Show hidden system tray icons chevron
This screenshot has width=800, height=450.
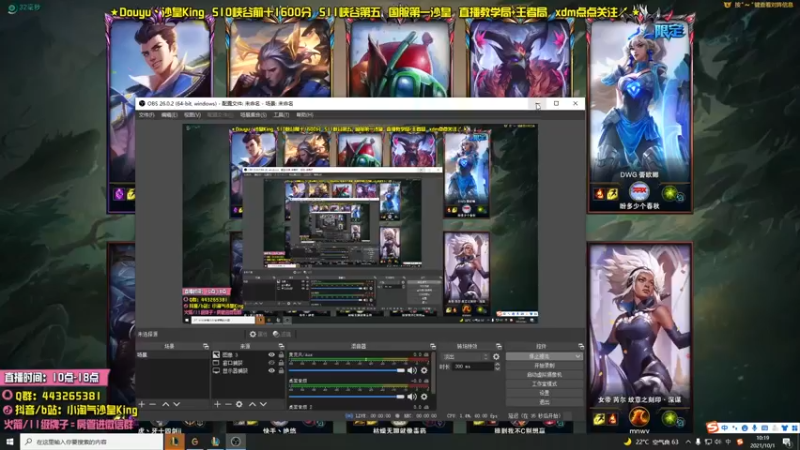688,442
